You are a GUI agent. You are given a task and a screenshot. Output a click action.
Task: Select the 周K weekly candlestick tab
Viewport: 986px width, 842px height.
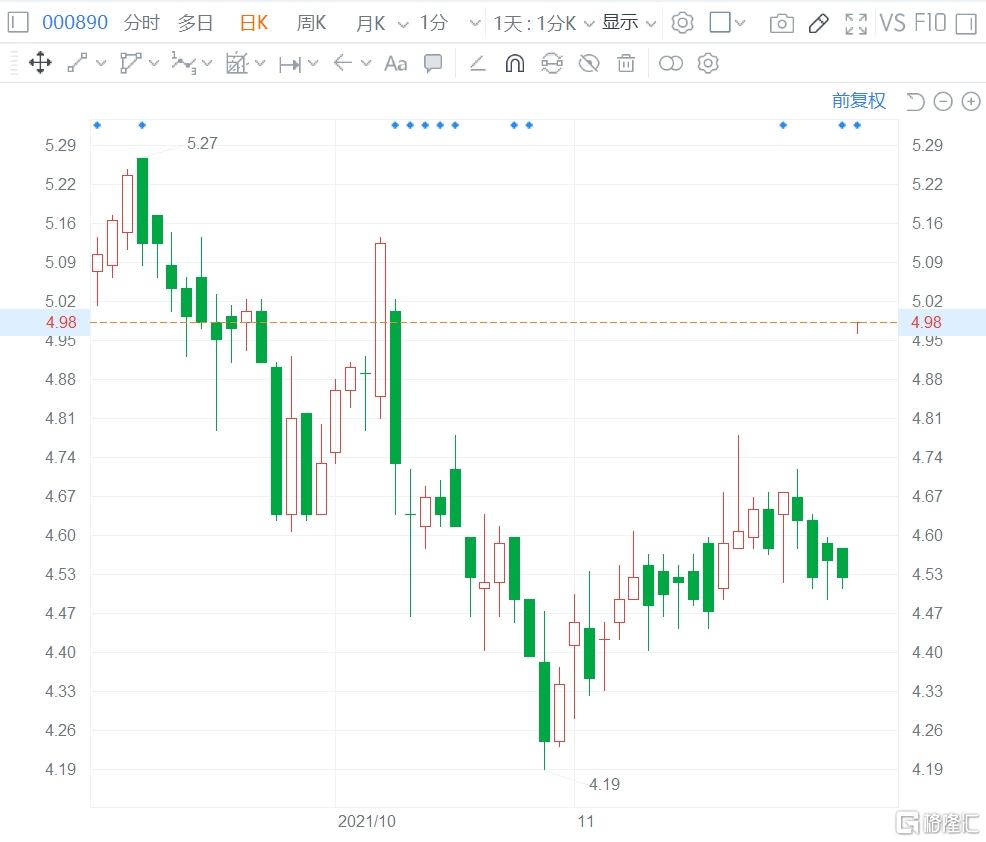(x=311, y=23)
